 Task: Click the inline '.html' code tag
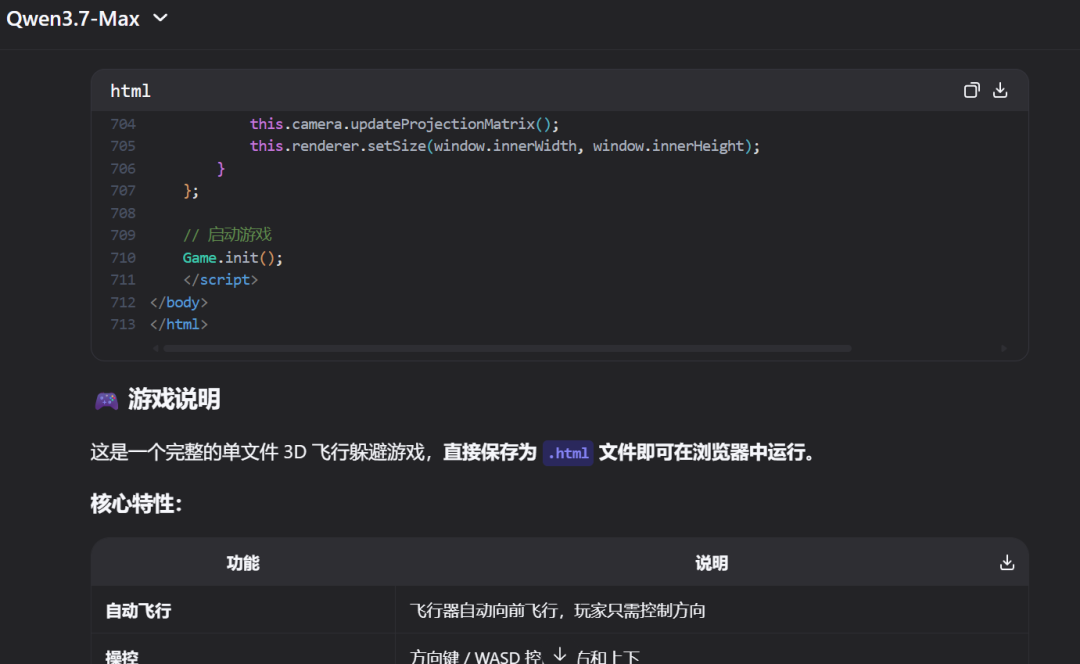pyautogui.click(x=568, y=453)
